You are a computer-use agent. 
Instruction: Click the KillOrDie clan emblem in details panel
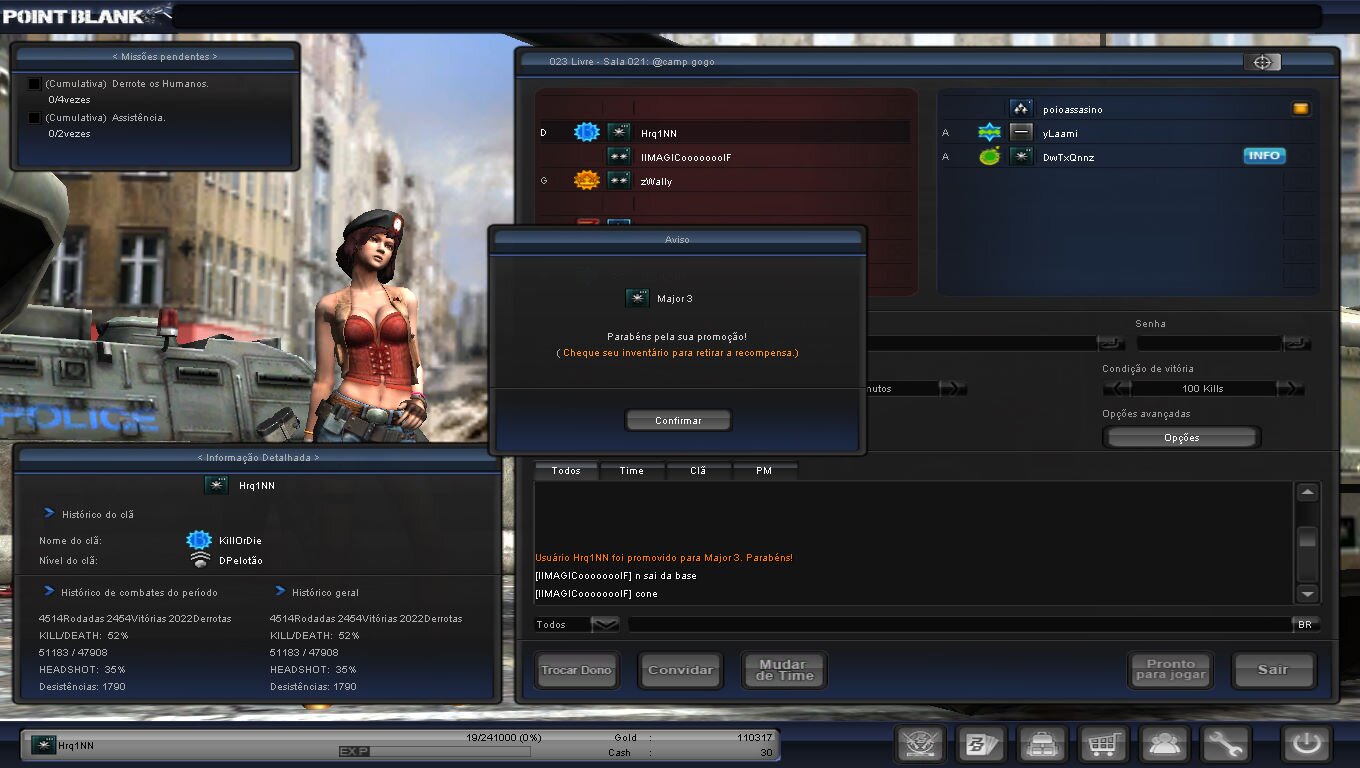click(x=199, y=540)
